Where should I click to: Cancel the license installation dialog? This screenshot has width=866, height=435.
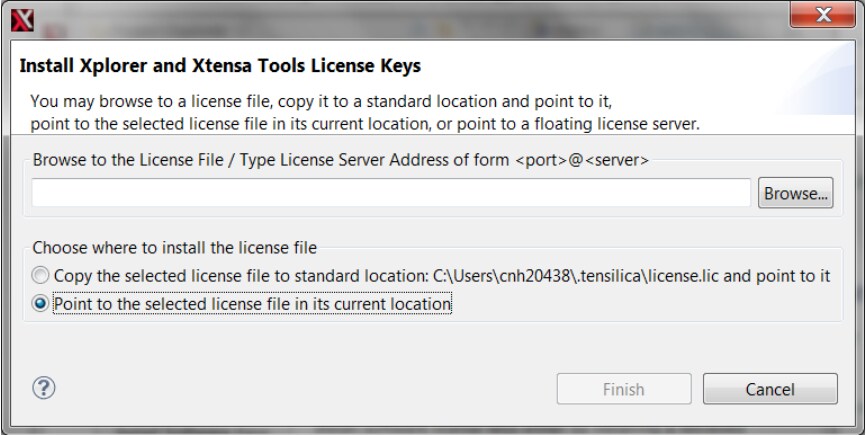769,389
